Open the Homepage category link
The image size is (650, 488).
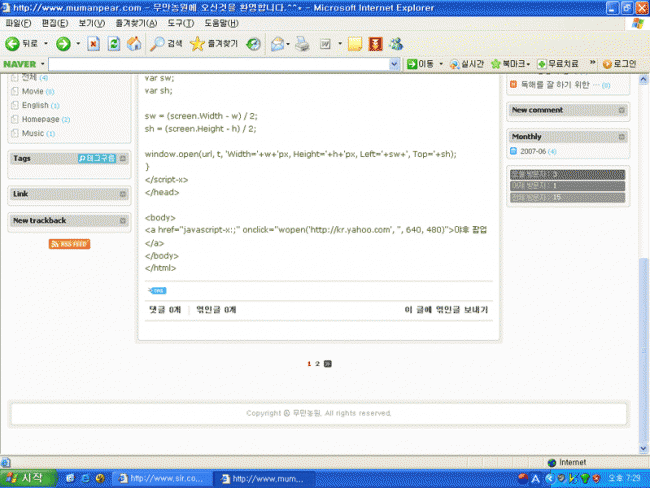pos(40,119)
